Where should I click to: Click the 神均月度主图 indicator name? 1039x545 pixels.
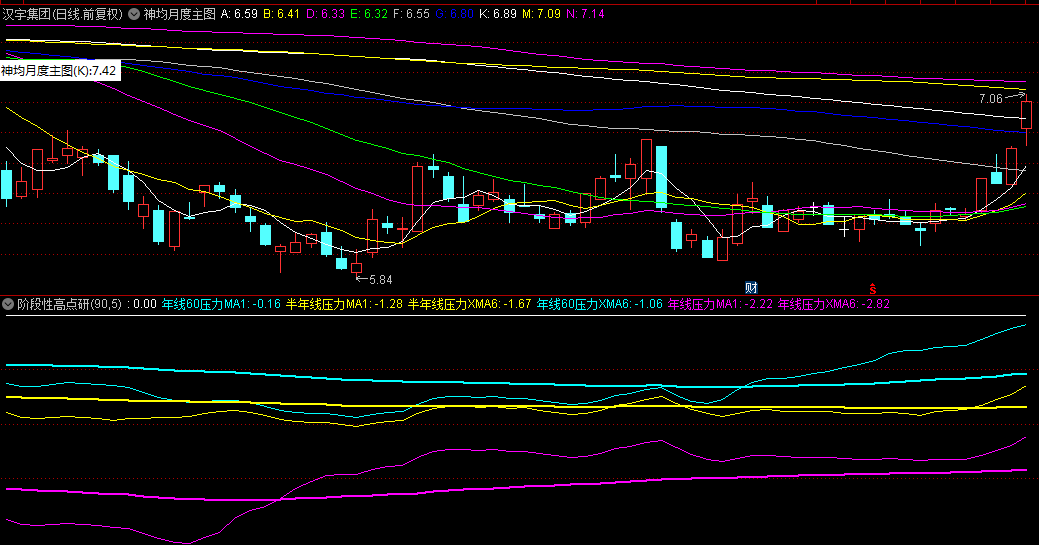(x=180, y=14)
